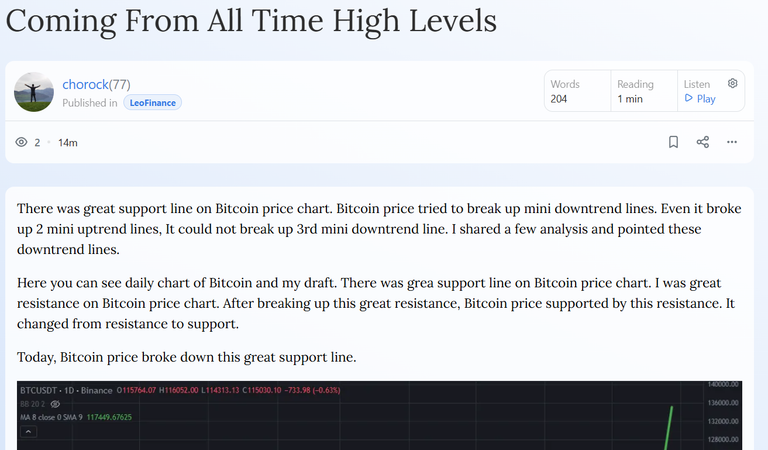Click the view count number 2
This screenshot has width=768, height=450.
pos(37,142)
